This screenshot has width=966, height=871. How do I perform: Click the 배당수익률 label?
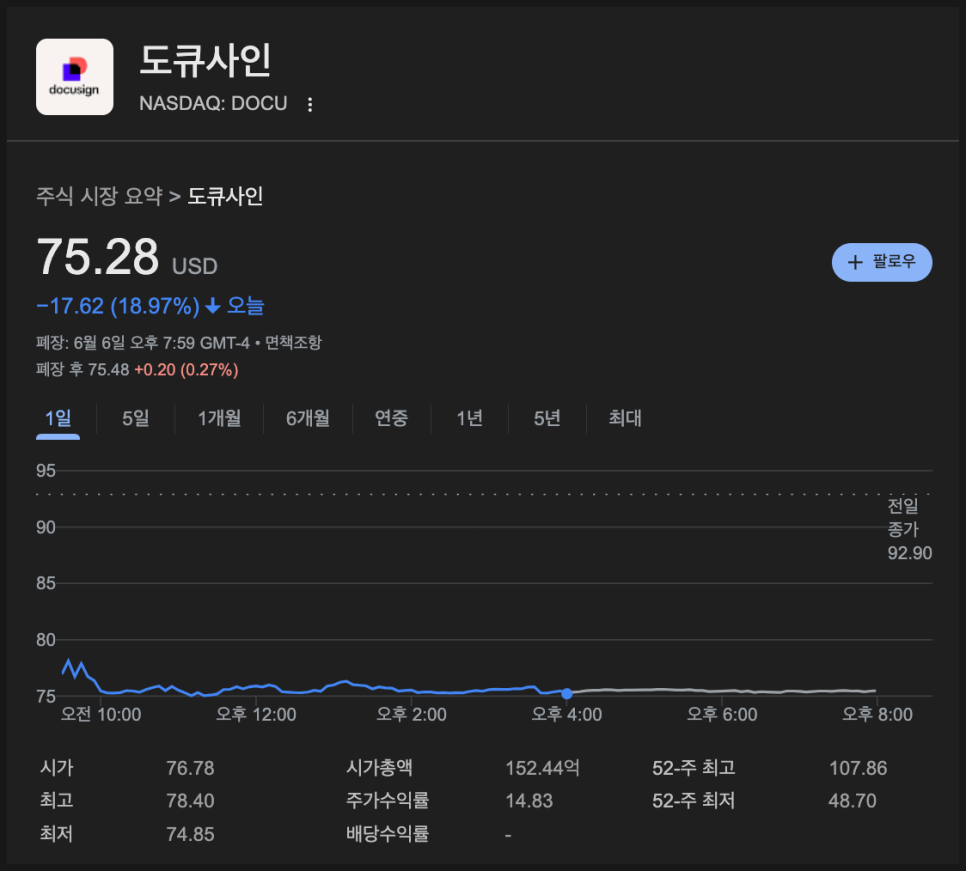(x=388, y=834)
